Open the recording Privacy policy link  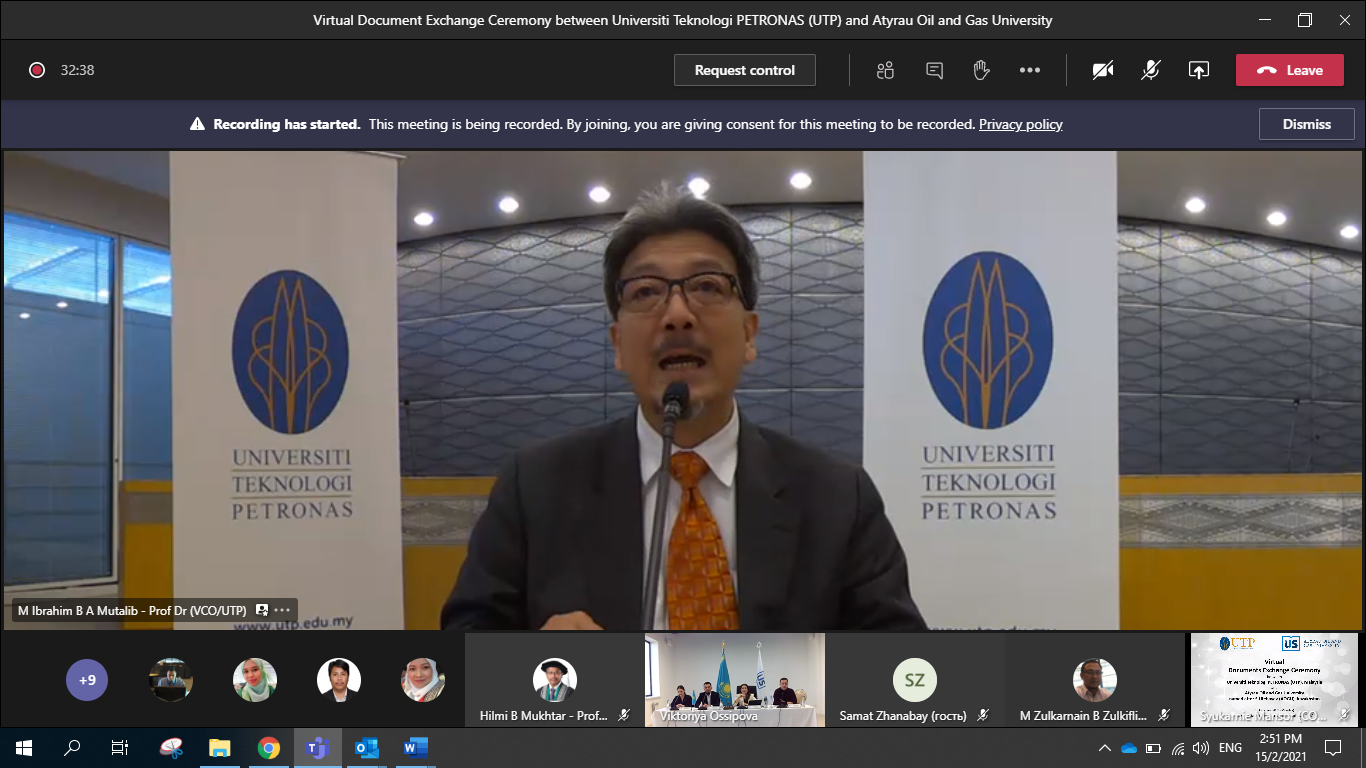point(1020,124)
